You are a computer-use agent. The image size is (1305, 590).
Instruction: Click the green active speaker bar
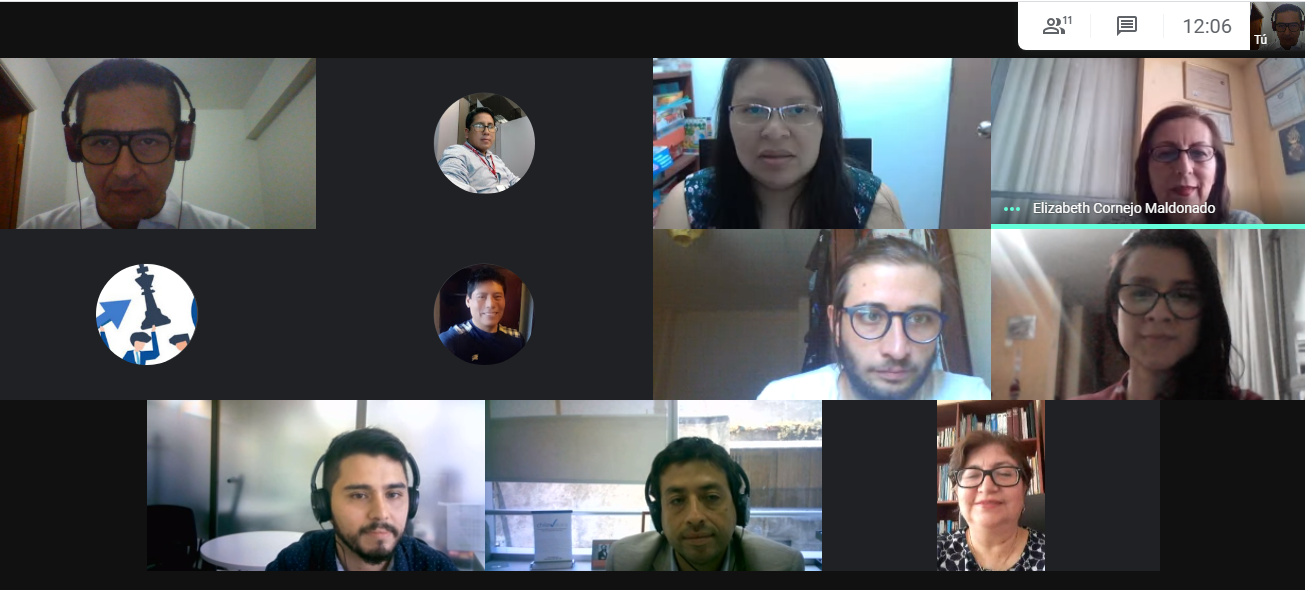1148,226
